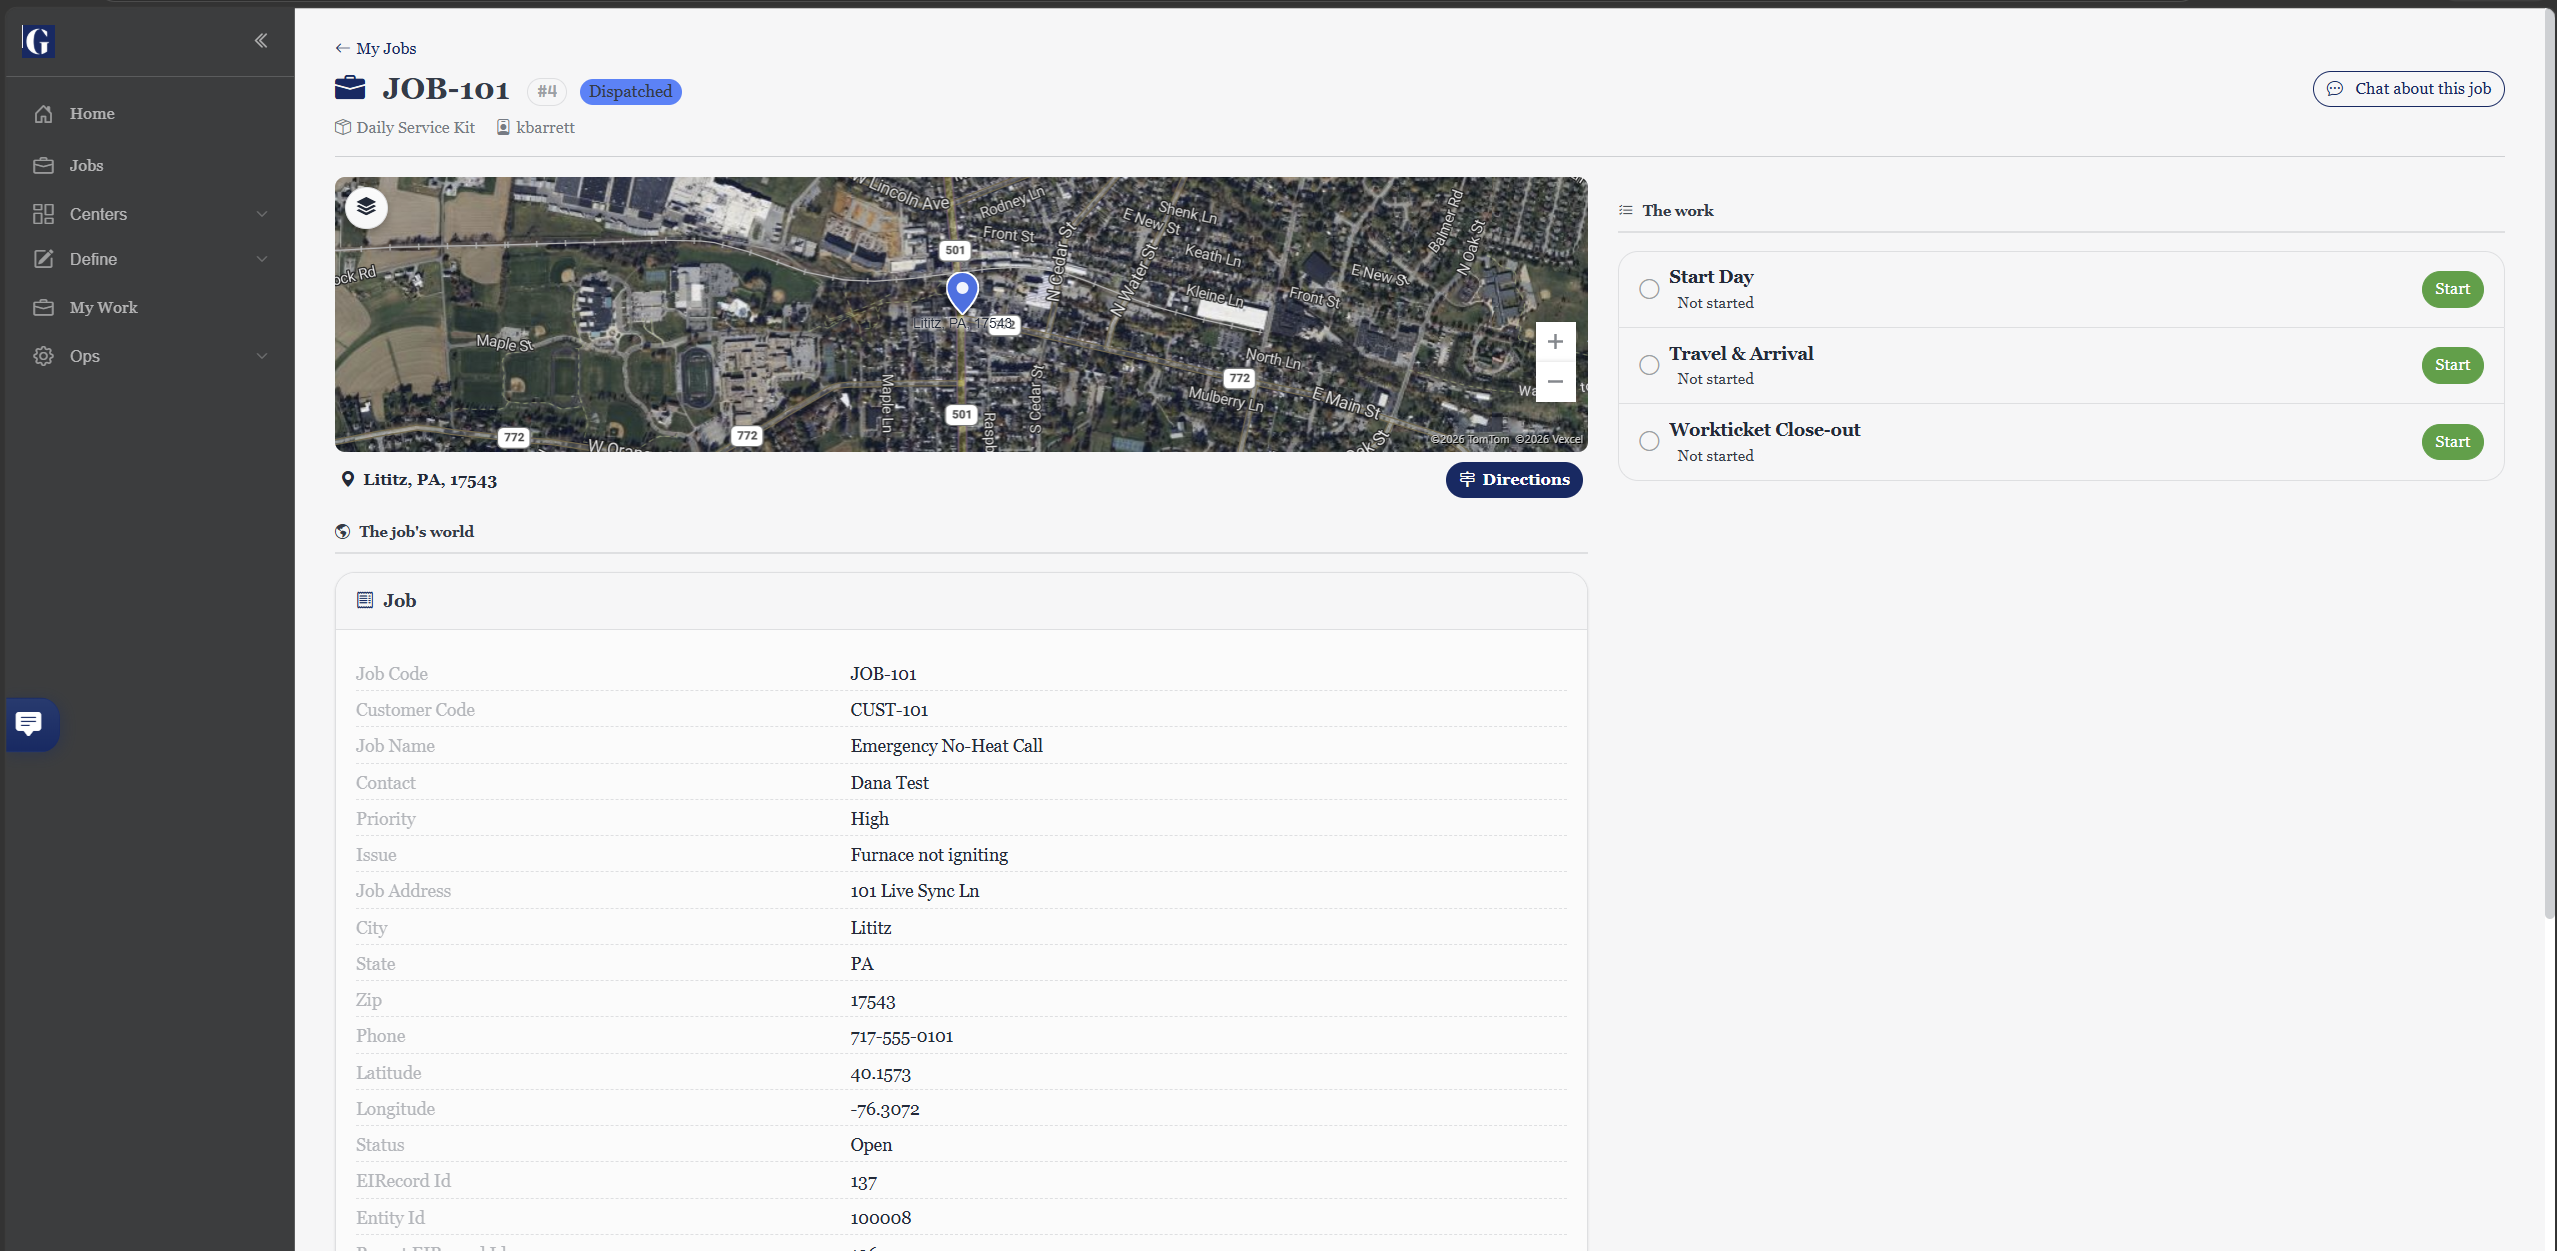Select the Travel & Arrival status circle
The width and height of the screenshot is (2557, 1251).
pyautogui.click(x=1649, y=365)
